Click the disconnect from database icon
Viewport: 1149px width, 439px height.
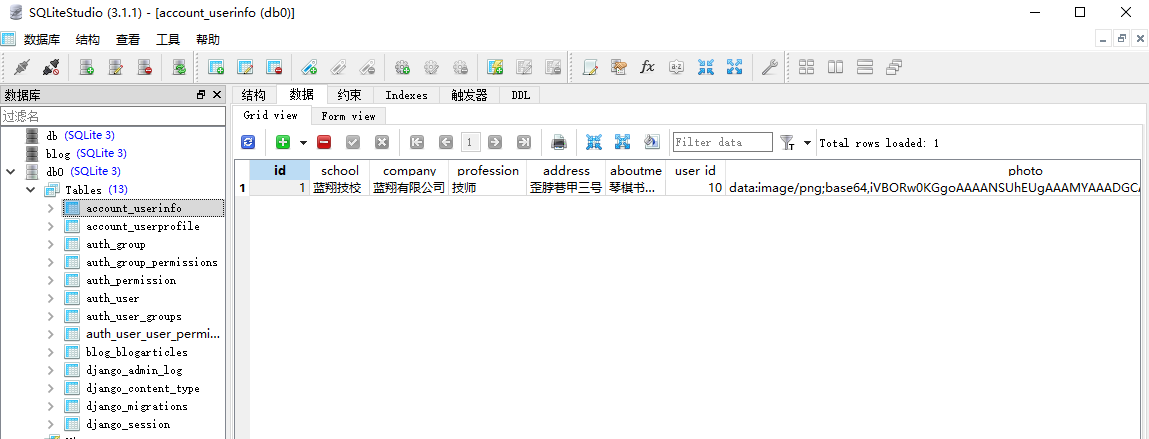click(51, 67)
